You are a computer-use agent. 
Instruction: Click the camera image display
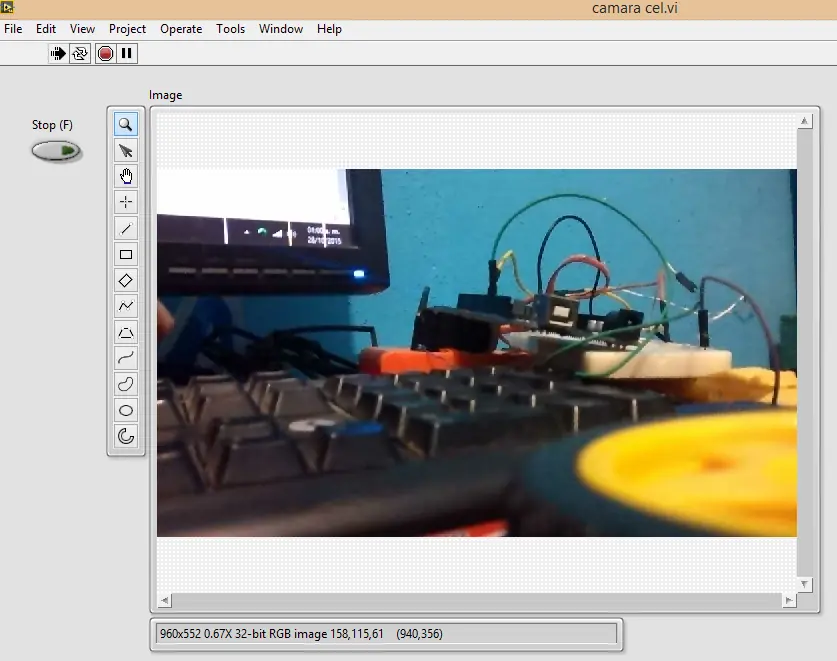coord(477,353)
